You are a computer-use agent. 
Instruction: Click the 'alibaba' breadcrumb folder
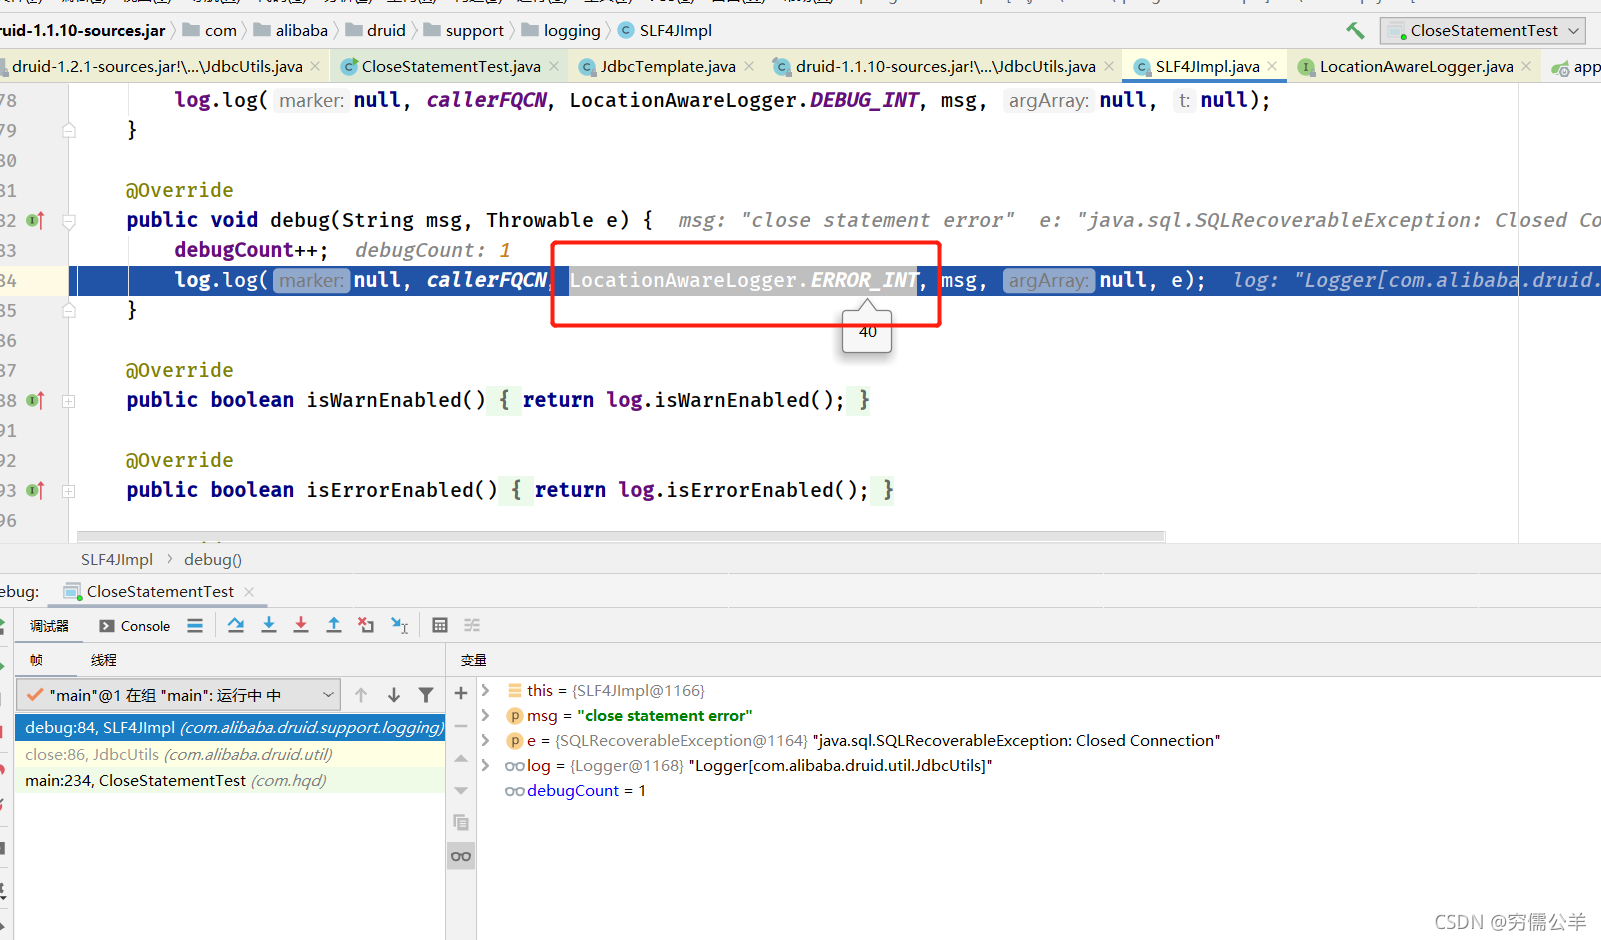[291, 31]
